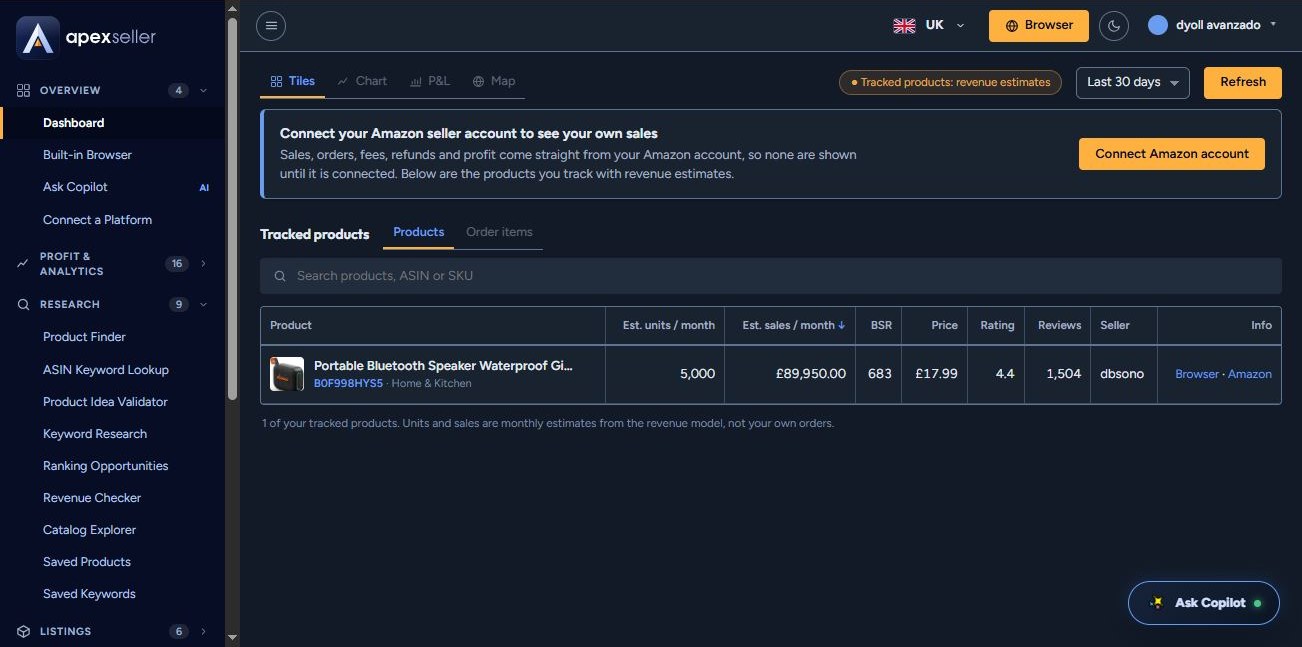Image resolution: width=1302 pixels, height=647 pixels.
Task: Open the UK marketplace dropdown
Action: point(929,26)
